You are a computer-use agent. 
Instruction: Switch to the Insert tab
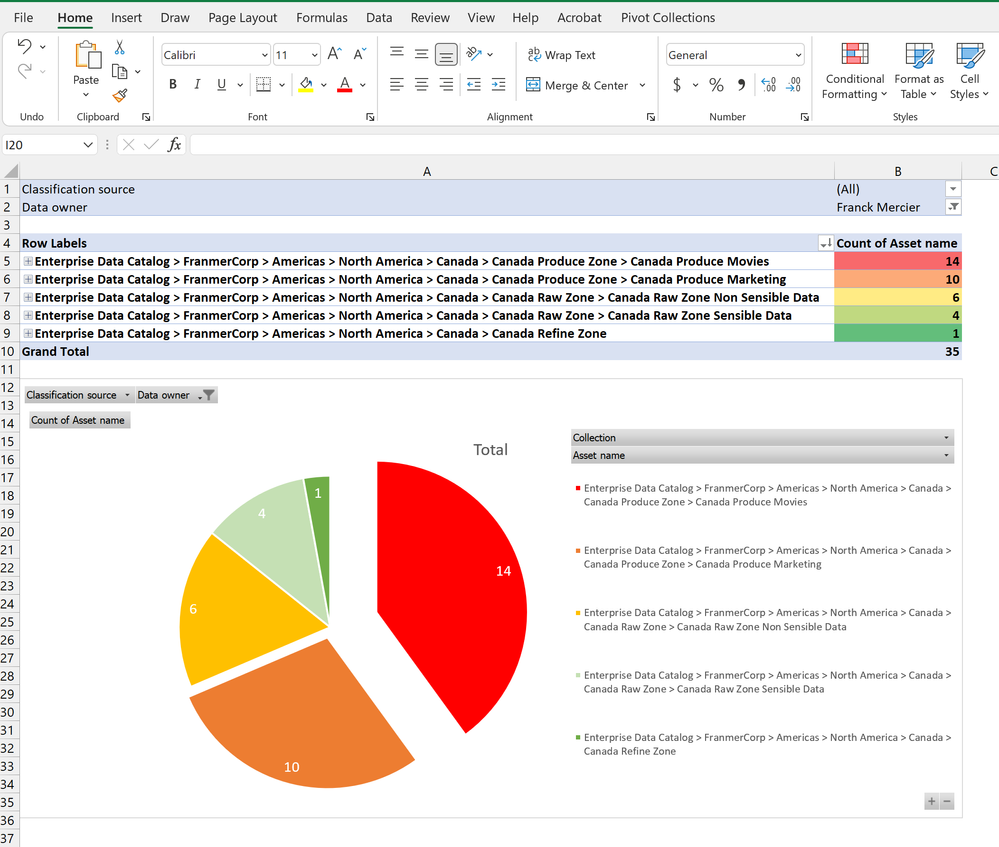126,18
